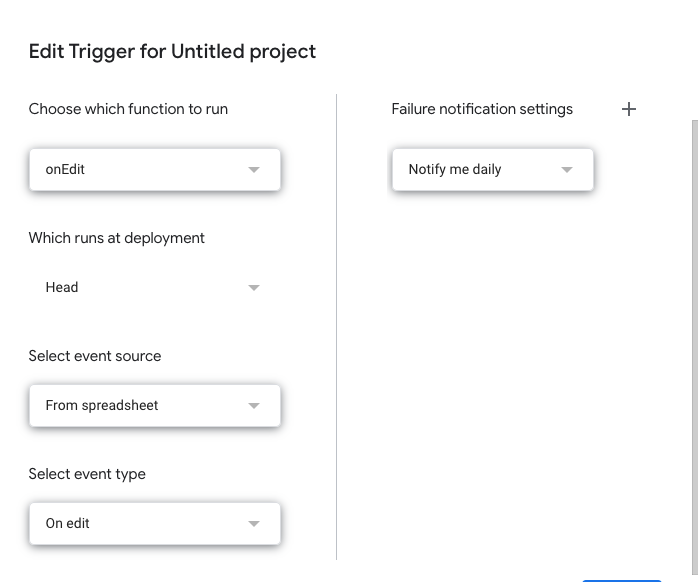The width and height of the screenshot is (698, 582).
Task: Click the Choose which function to run label
Action: pyautogui.click(x=128, y=109)
